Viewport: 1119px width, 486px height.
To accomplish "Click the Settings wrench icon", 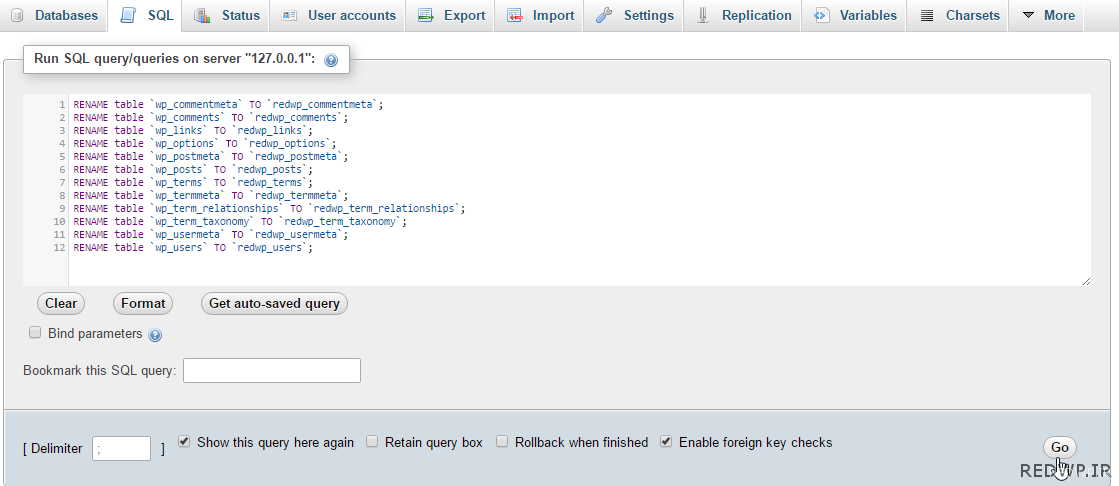I will (x=604, y=15).
